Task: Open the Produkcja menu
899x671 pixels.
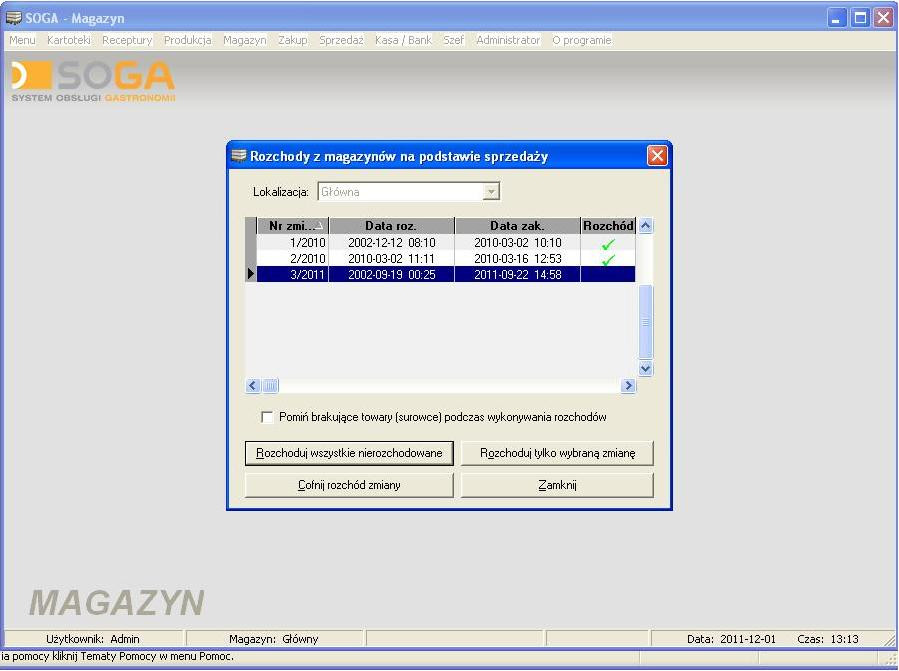Action: 187,40
